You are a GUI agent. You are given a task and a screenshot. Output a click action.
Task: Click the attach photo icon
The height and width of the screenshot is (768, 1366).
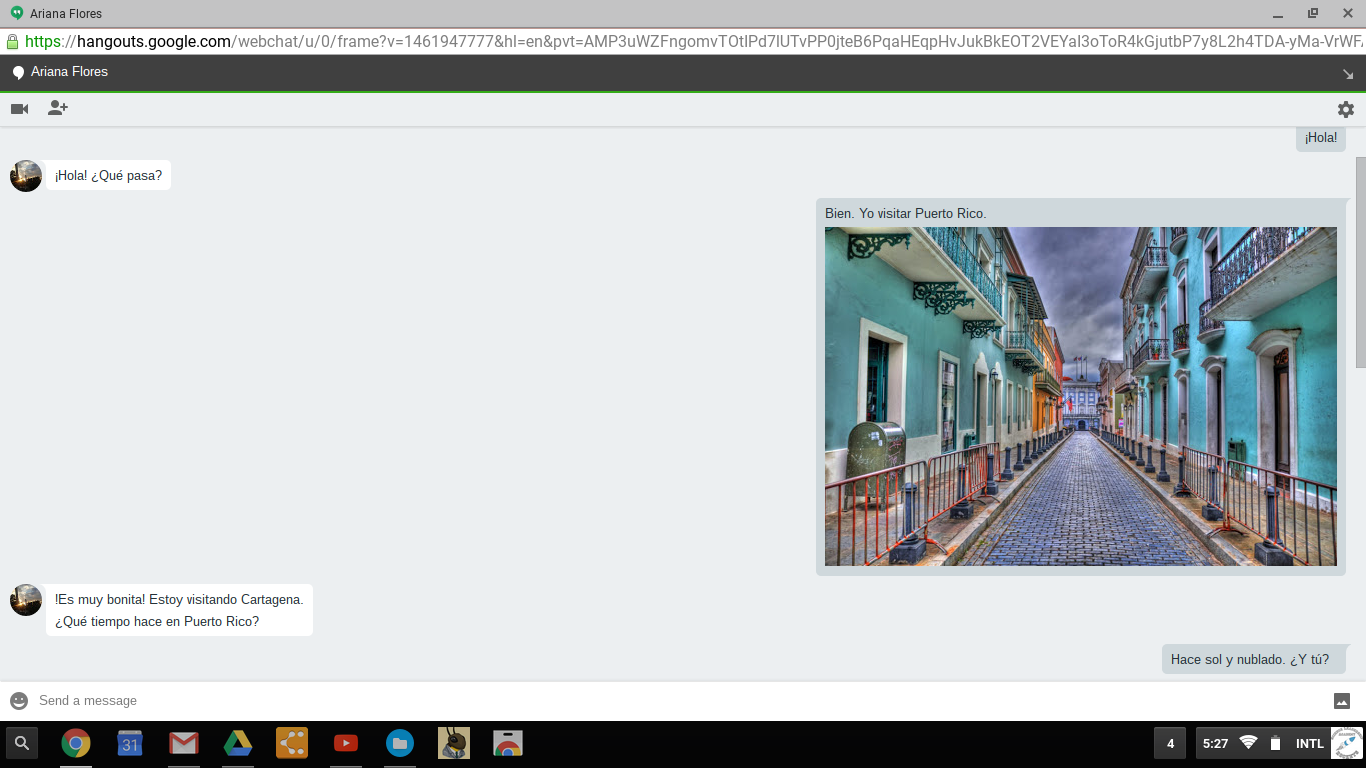(x=1342, y=701)
